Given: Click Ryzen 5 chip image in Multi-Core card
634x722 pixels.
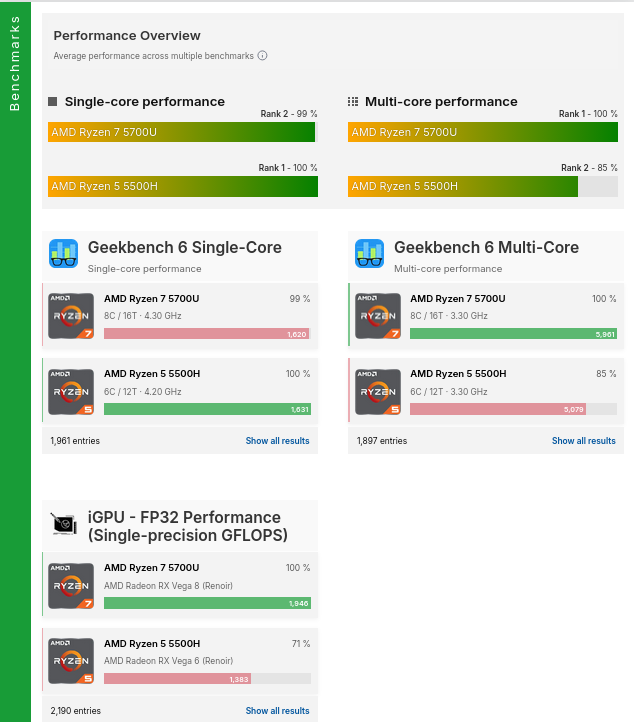Looking at the screenshot, I should tap(377, 390).
